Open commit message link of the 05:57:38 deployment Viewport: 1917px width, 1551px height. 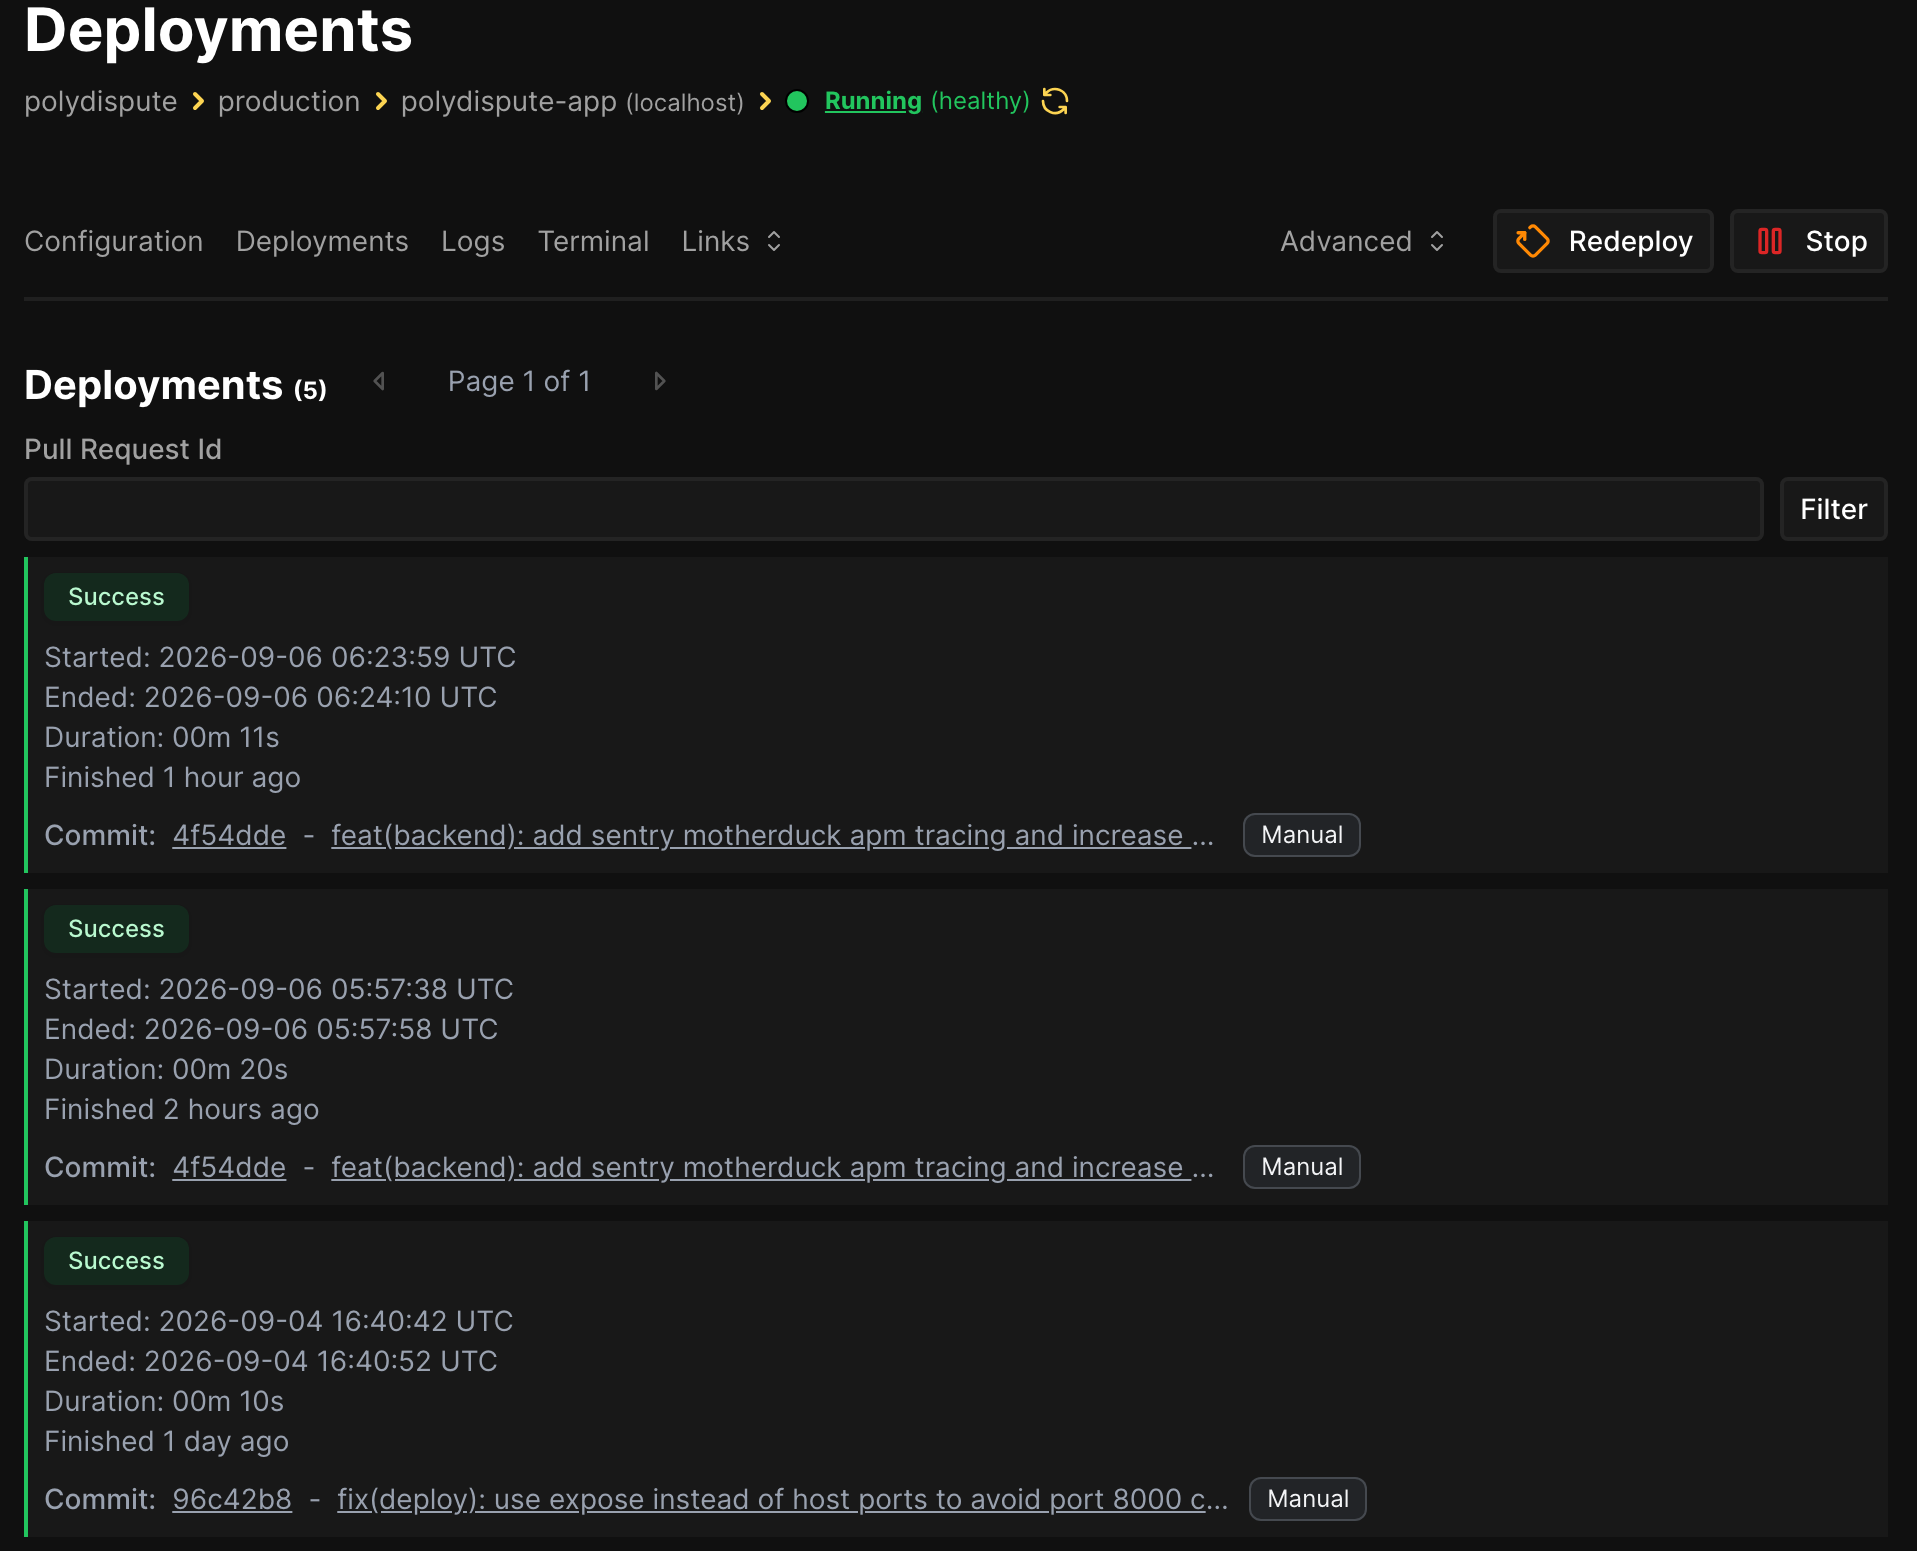pos(772,1167)
